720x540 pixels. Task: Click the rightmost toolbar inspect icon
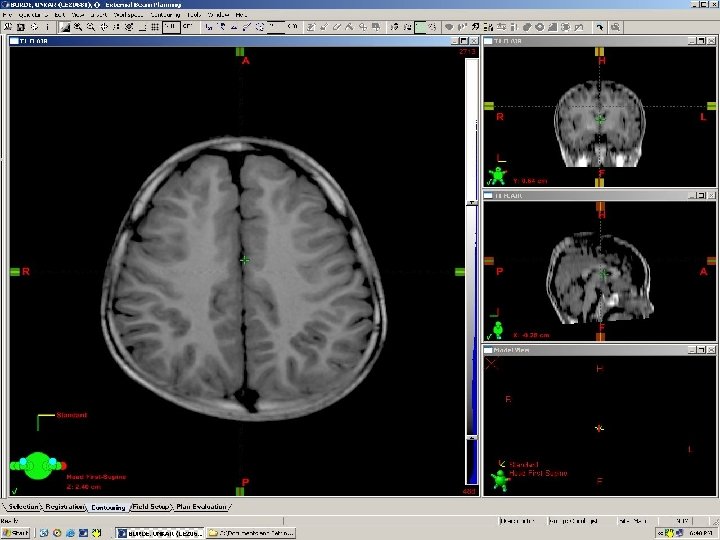615,28
